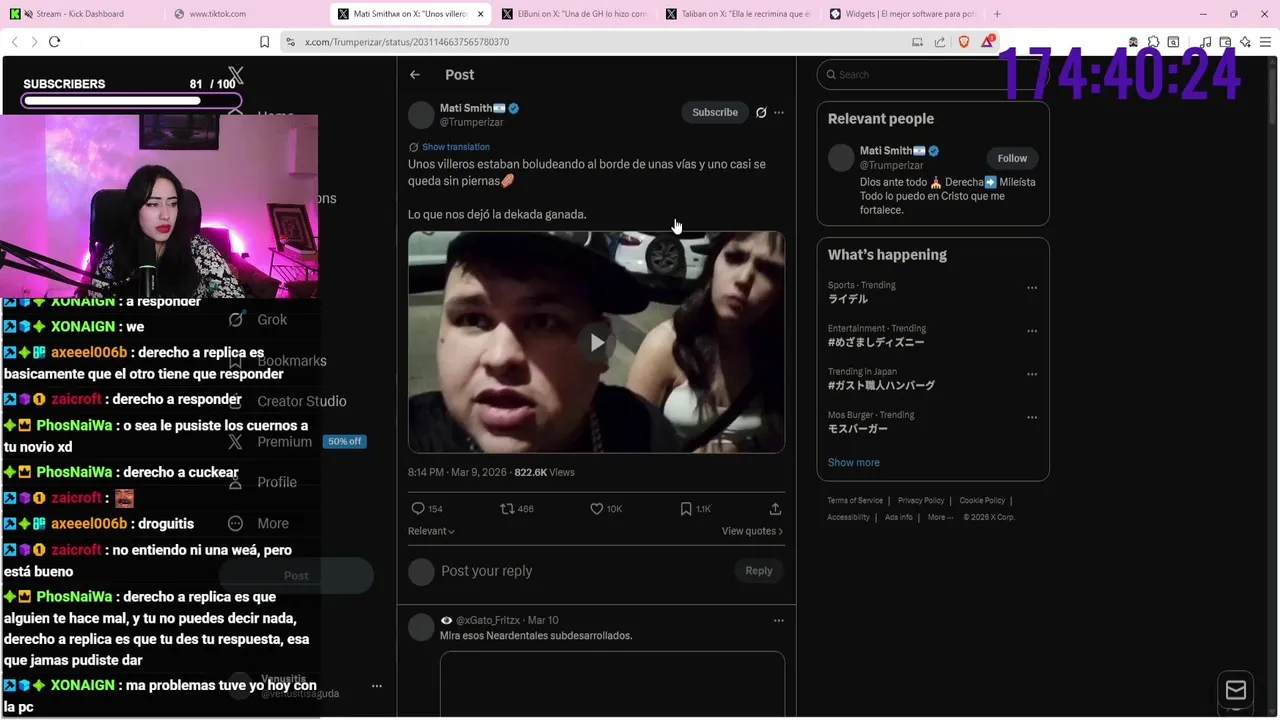Viewport: 1280px width, 720px height.
Task: Open Mati Smith profile name on post
Action: click(x=472, y=108)
